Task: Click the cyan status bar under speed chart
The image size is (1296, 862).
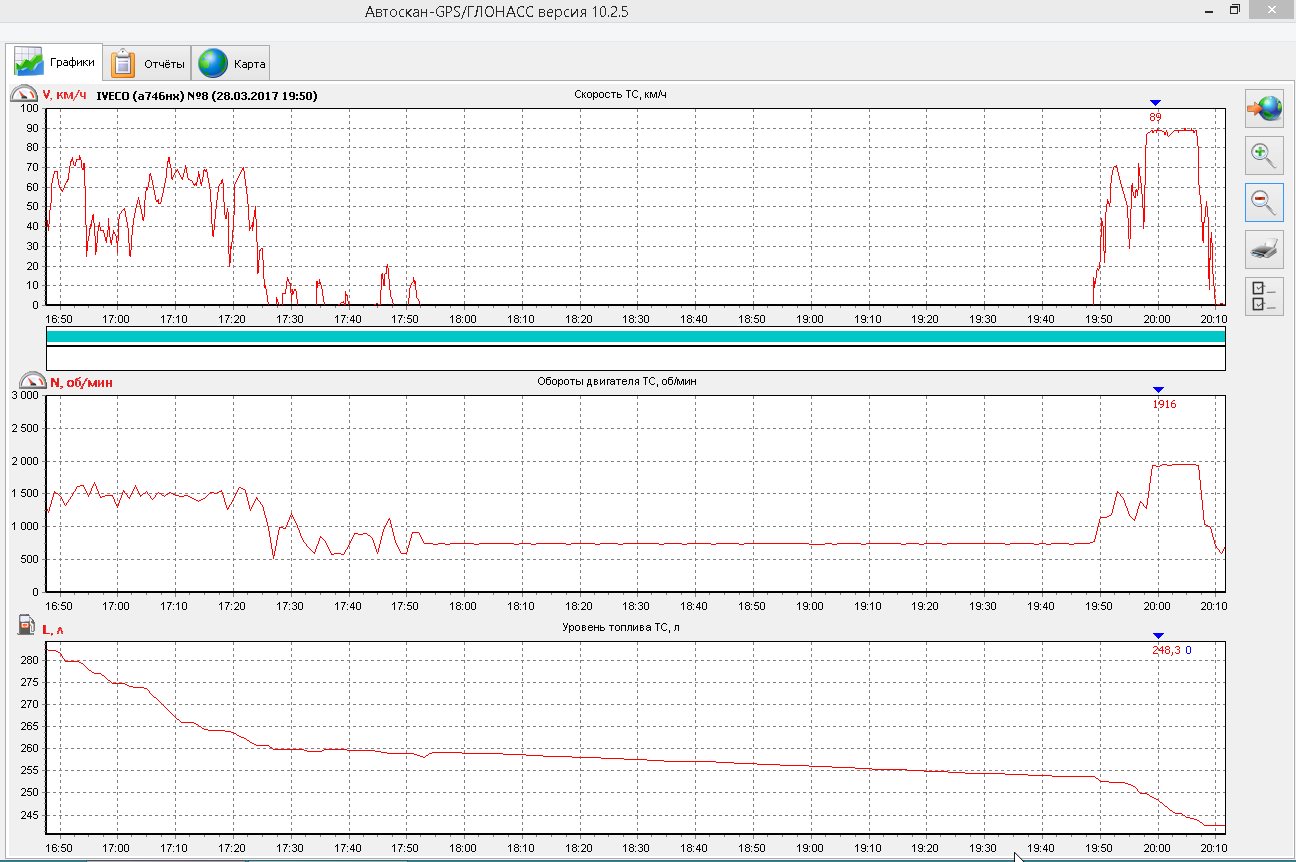Action: (x=635, y=336)
